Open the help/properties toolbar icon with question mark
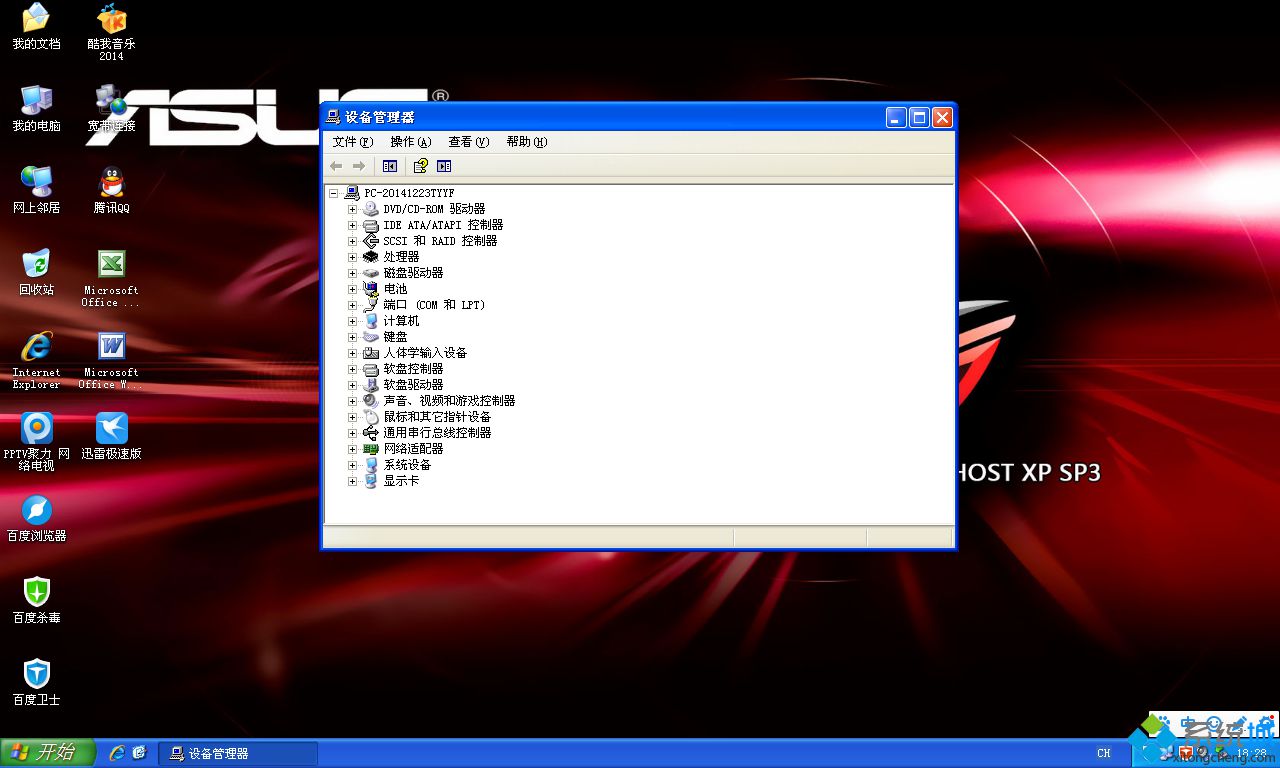Image resolution: width=1280 pixels, height=768 pixels. pyautogui.click(x=420, y=166)
